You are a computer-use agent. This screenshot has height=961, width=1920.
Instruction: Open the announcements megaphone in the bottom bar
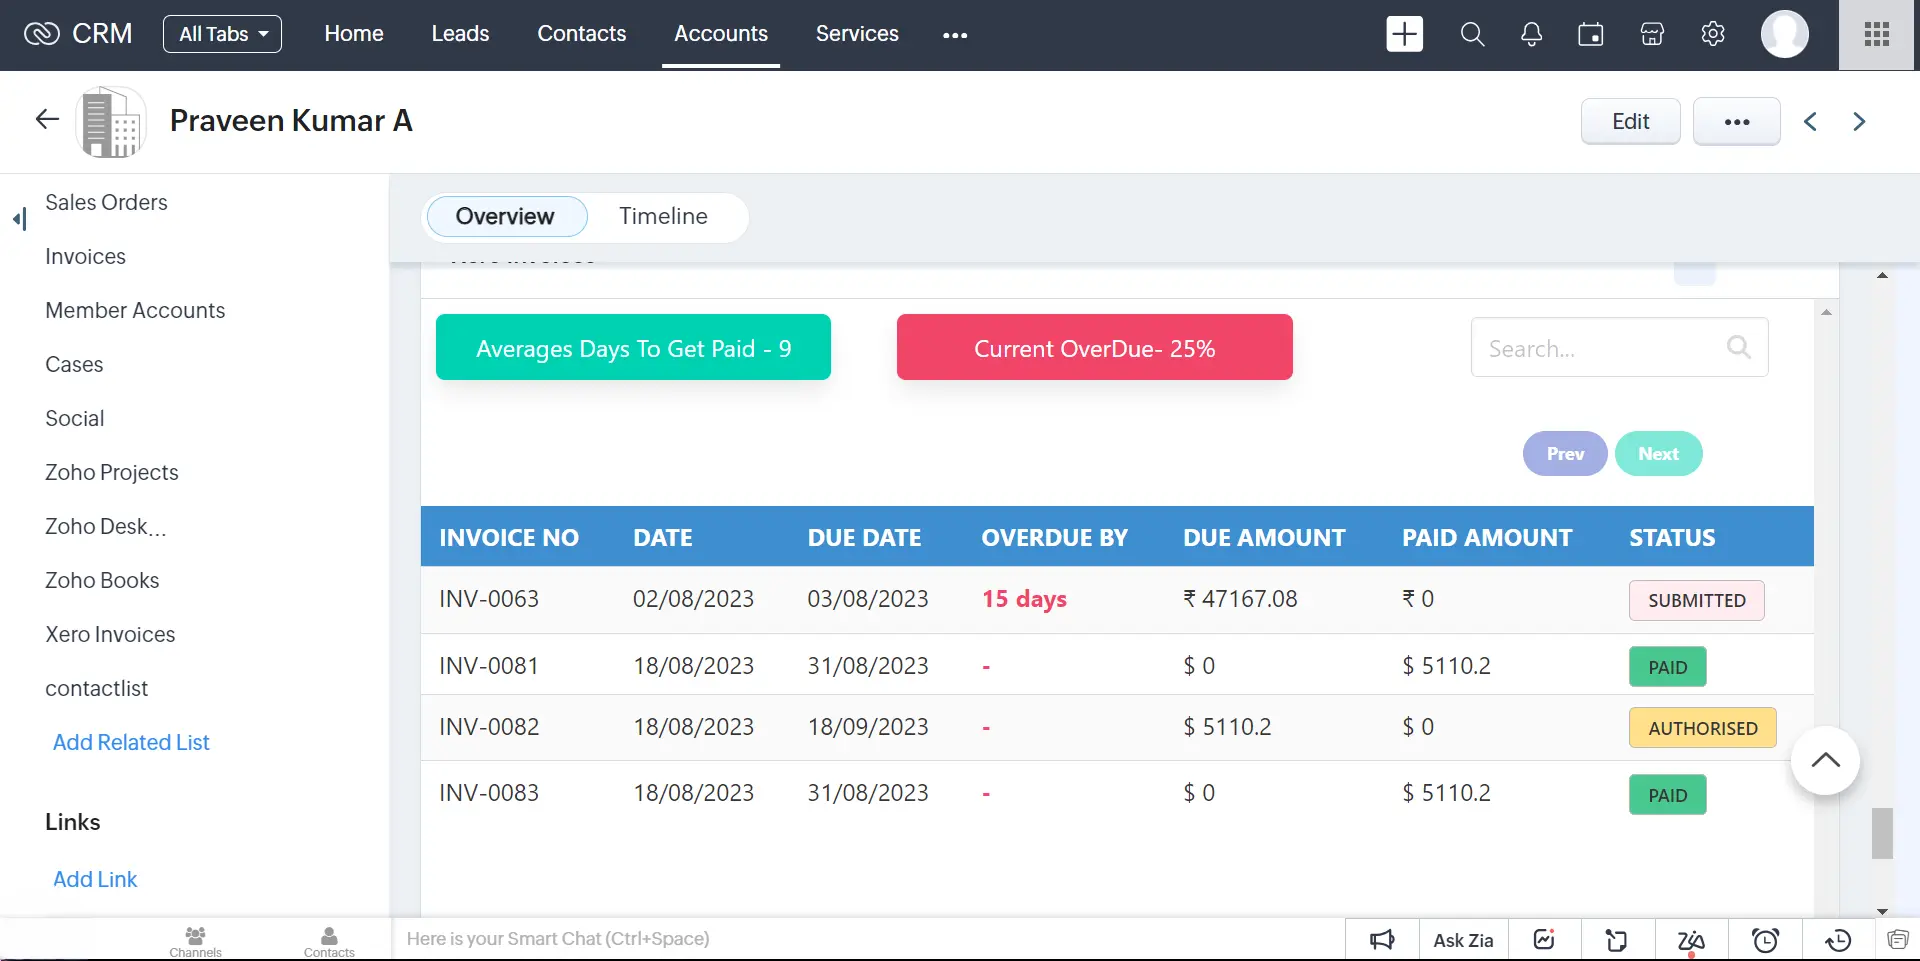1381,939
